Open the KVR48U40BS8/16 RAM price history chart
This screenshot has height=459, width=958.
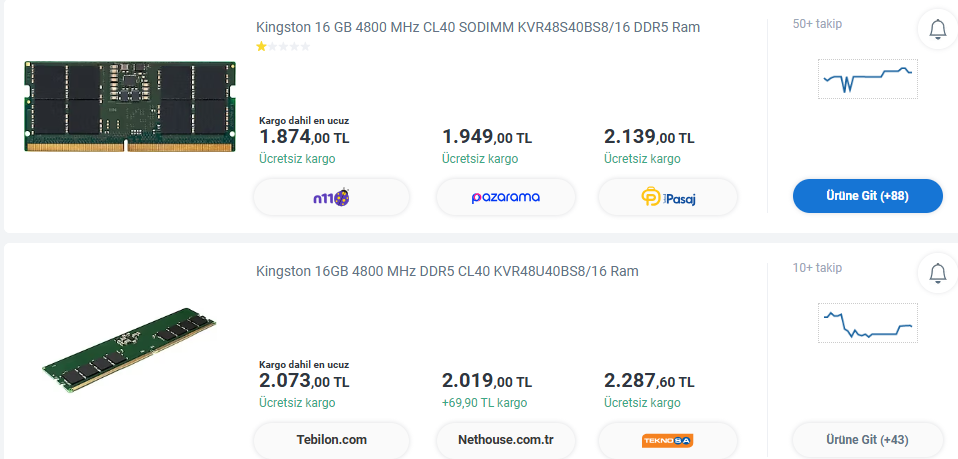867,323
